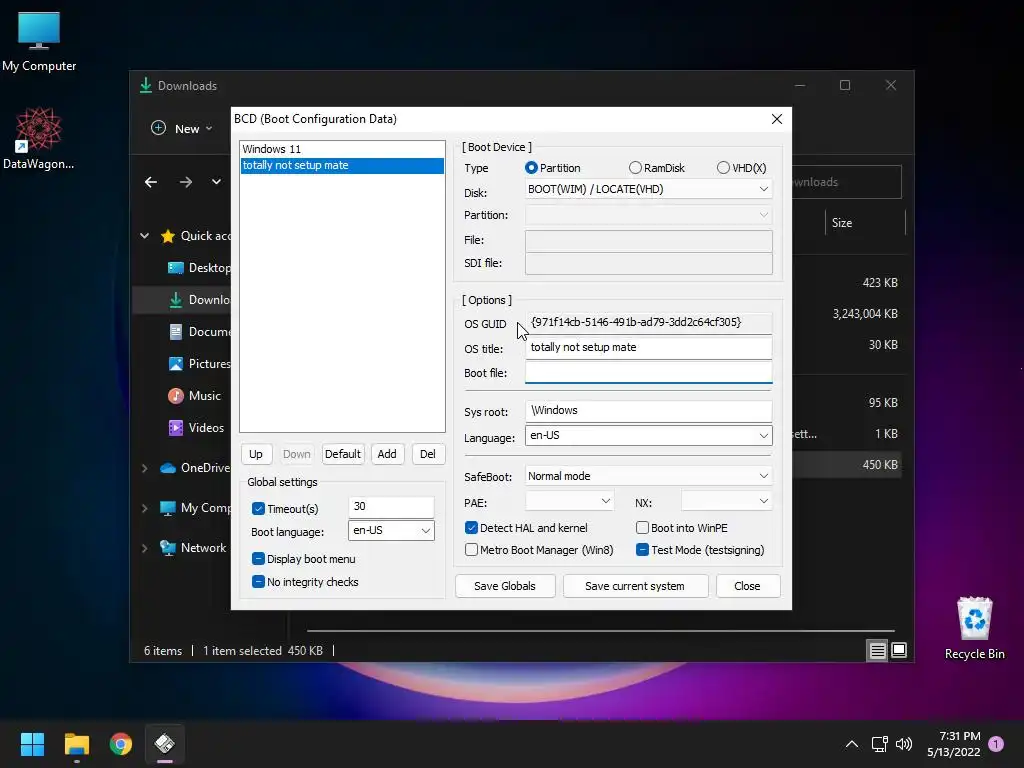Image resolution: width=1024 pixels, height=768 pixels.
Task: Switch to large icons view in Downloads window
Action: tap(899, 650)
